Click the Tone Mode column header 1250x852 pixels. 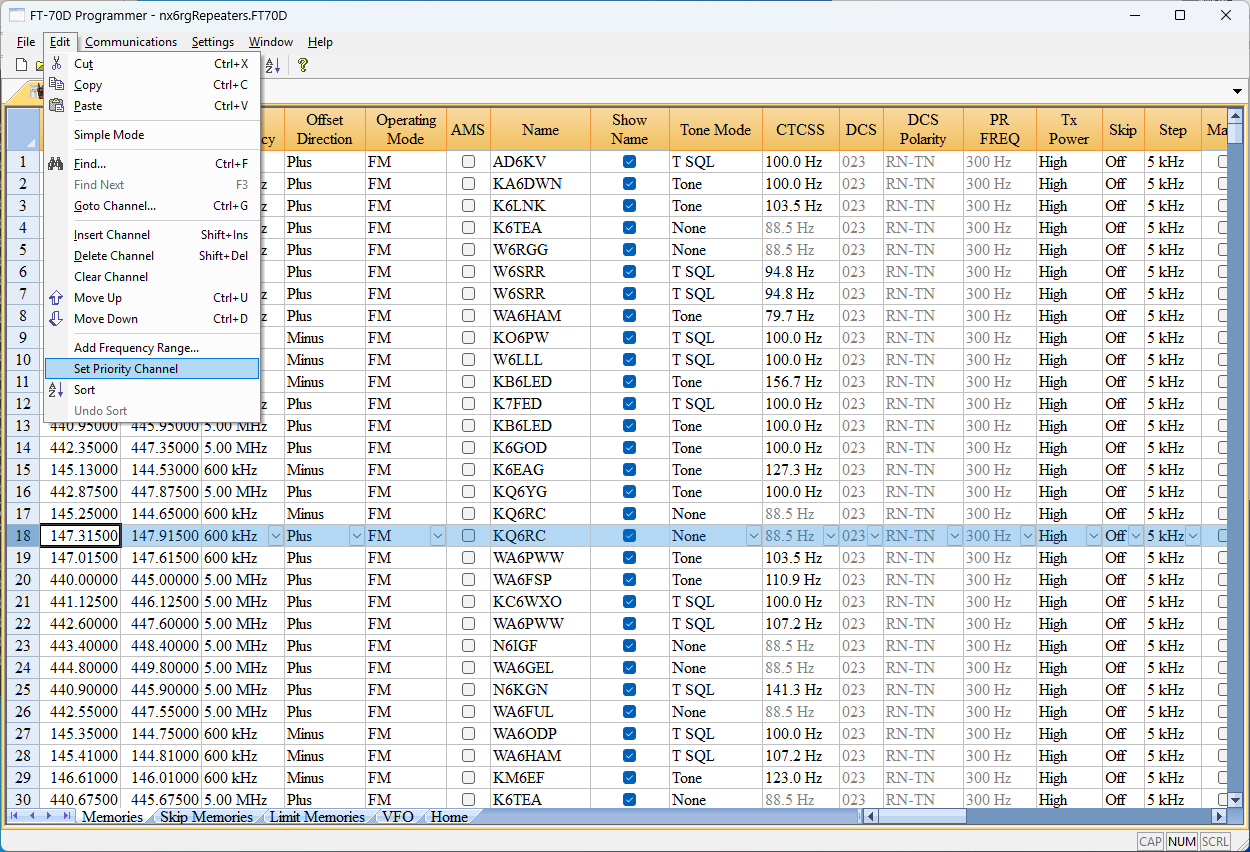point(716,129)
